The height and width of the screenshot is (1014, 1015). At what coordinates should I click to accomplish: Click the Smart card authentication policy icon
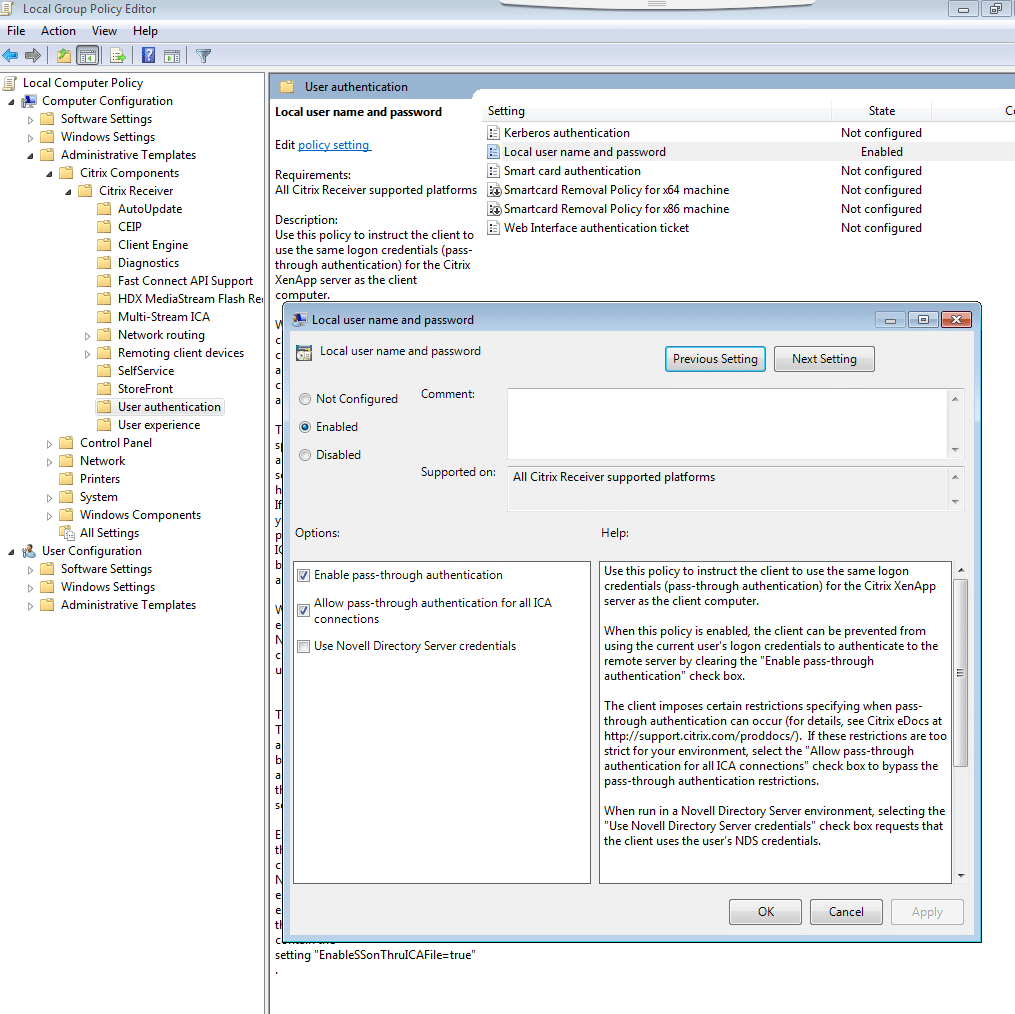click(x=493, y=171)
